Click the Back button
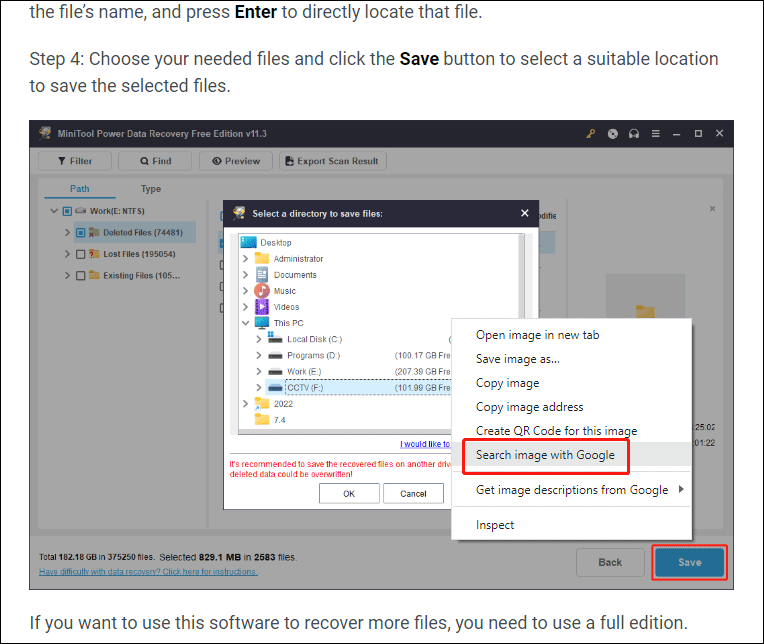This screenshot has height=644, width=764. point(610,562)
